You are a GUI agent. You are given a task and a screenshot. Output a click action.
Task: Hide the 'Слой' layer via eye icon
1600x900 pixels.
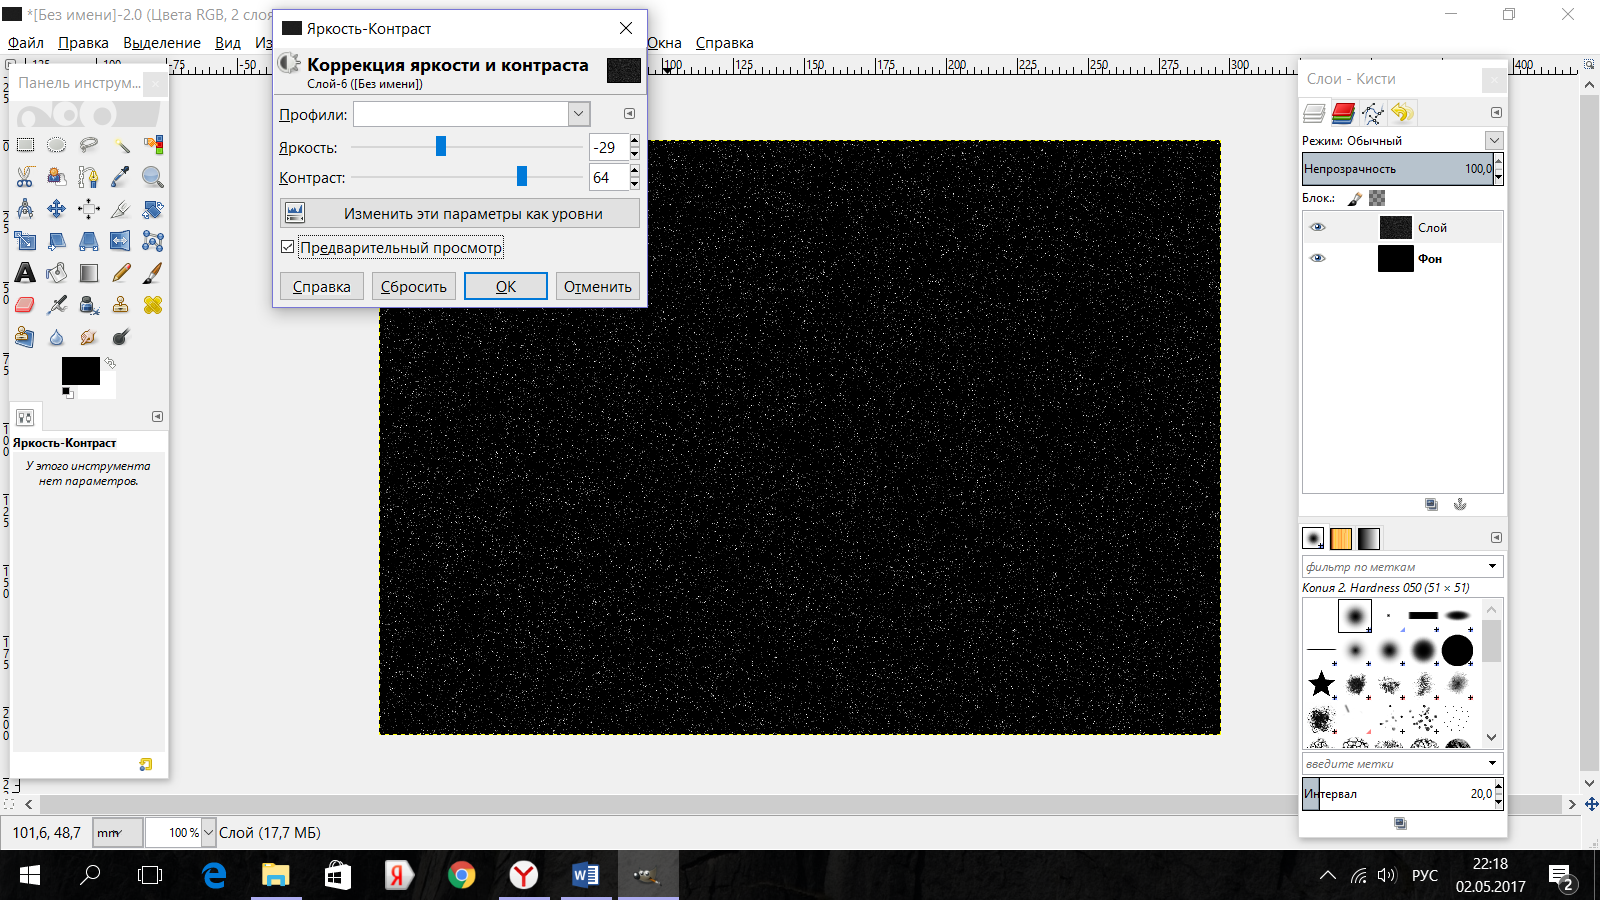tap(1318, 227)
